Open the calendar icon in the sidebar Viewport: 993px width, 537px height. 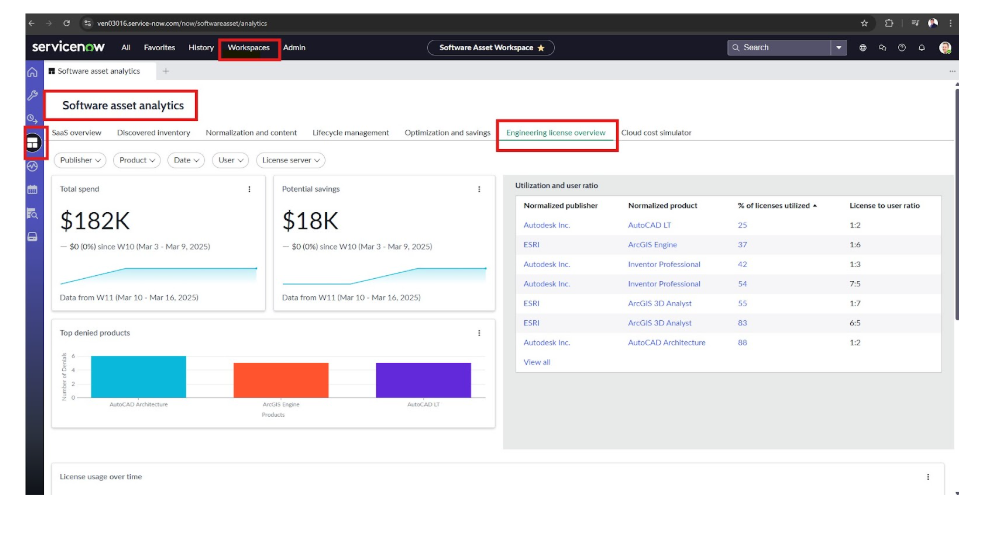[x=32, y=189]
